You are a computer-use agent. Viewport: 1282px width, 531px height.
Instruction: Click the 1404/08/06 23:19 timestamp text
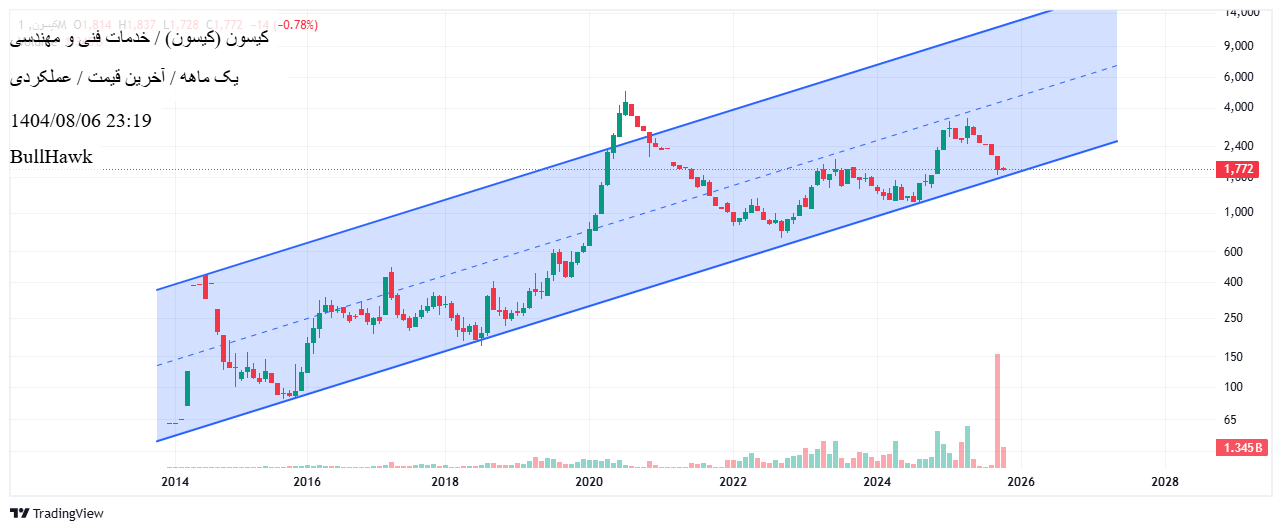81,121
